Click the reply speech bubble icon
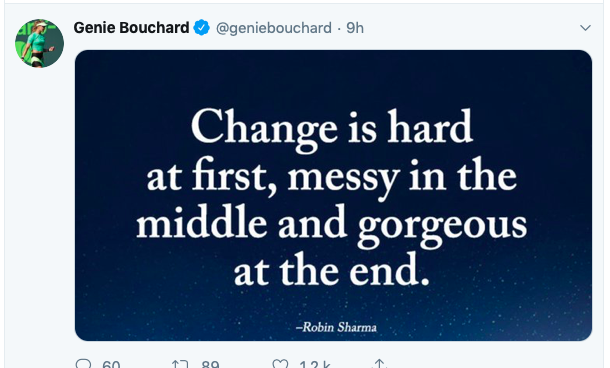This screenshot has height=368, width=610. [x=83, y=364]
